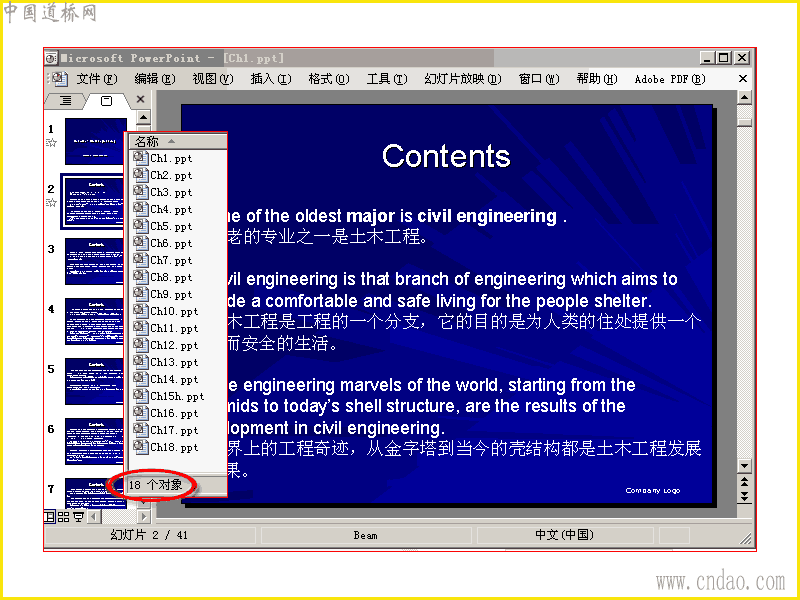Screen dimensions: 800x600
Task: Open the 幻灯片放映(D) menu
Action: coord(463,79)
